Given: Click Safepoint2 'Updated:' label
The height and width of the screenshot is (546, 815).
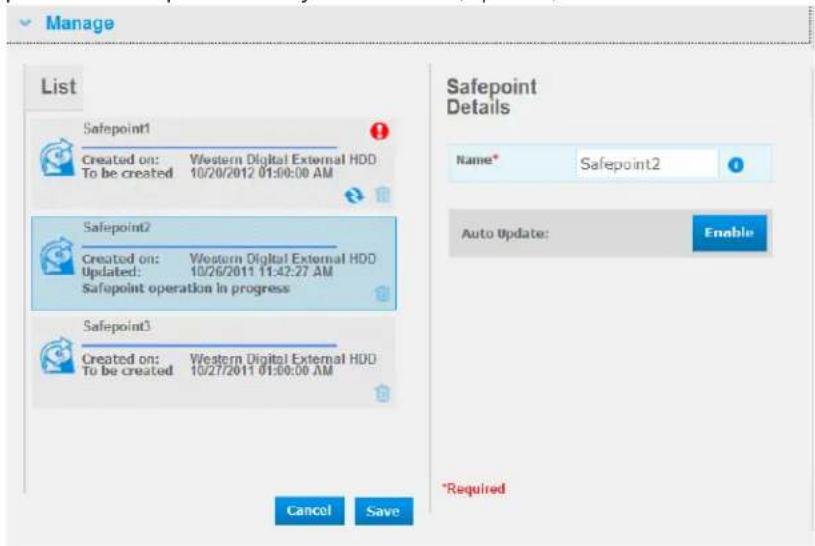Looking at the screenshot, I should [x=111, y=271].
